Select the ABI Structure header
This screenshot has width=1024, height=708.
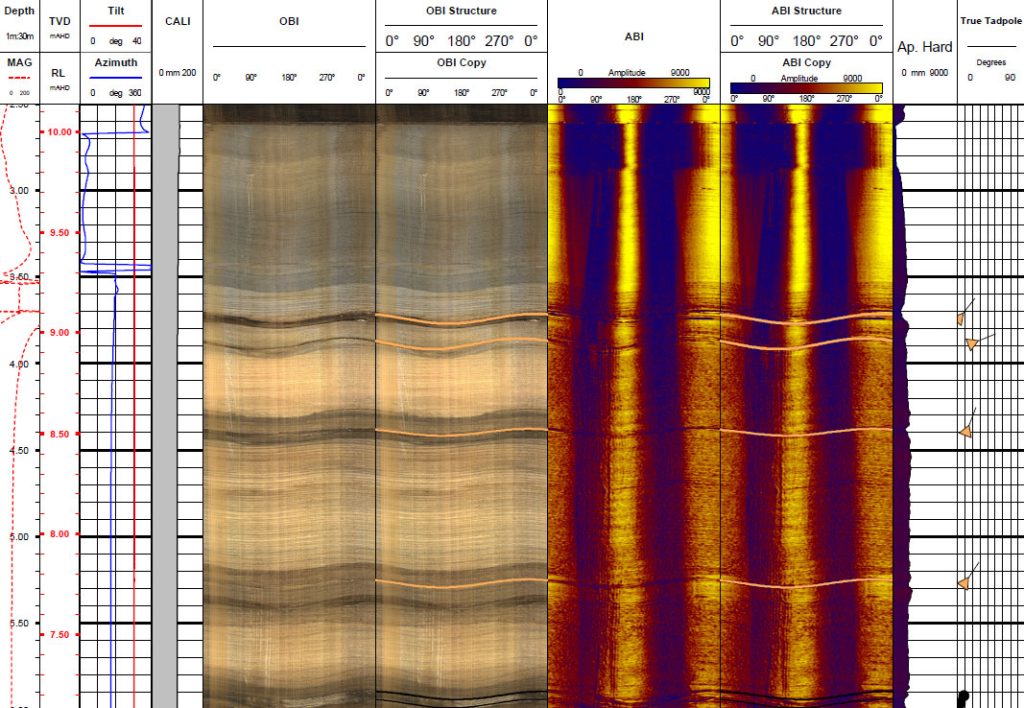coord(806,10)
